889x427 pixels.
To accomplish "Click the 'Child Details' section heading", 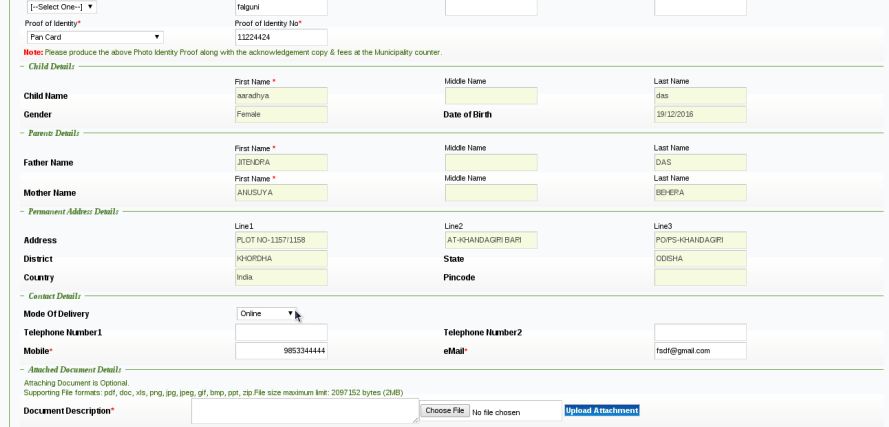I will point(51,66).
